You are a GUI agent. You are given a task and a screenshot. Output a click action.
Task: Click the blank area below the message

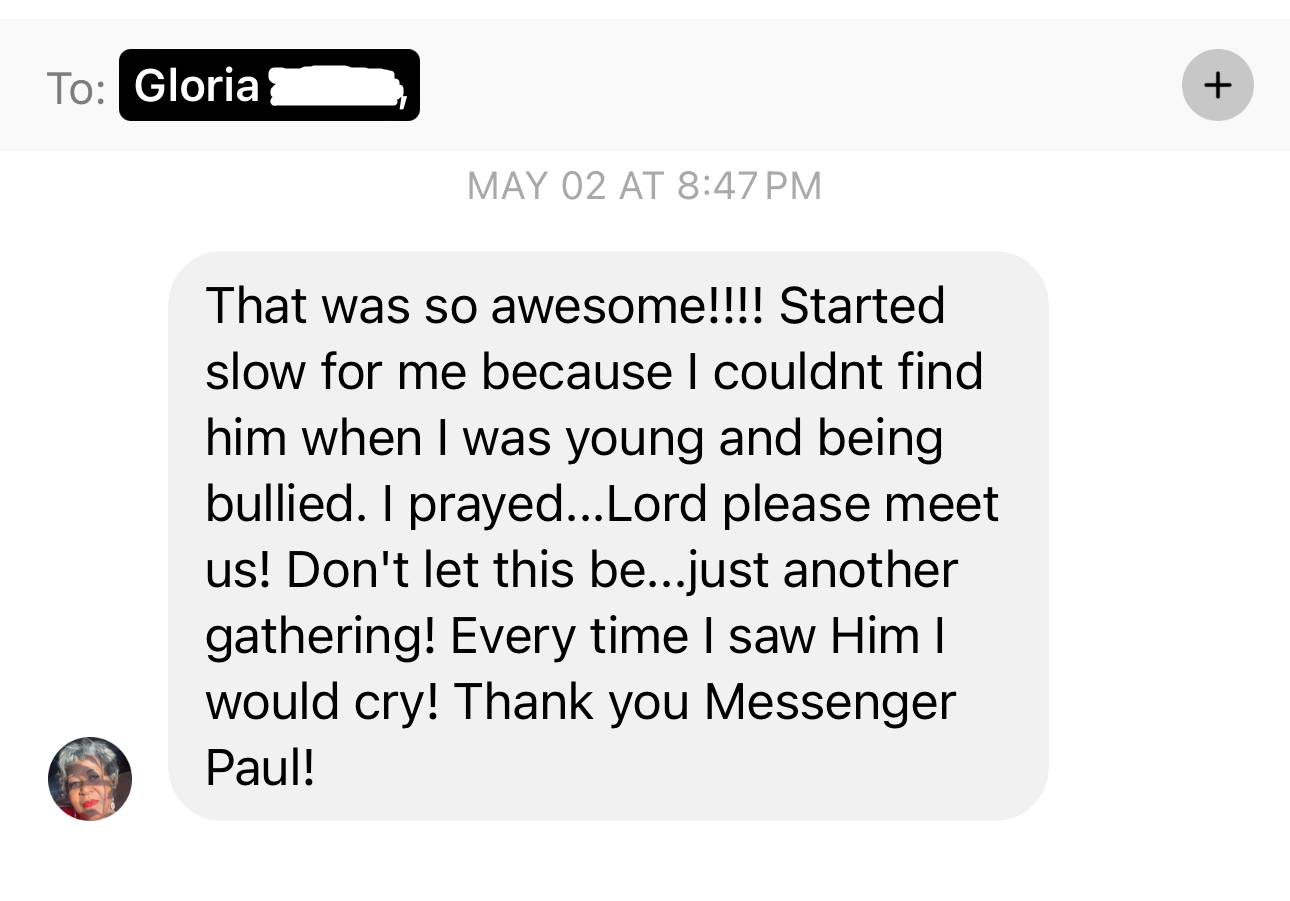click(644, 865)
